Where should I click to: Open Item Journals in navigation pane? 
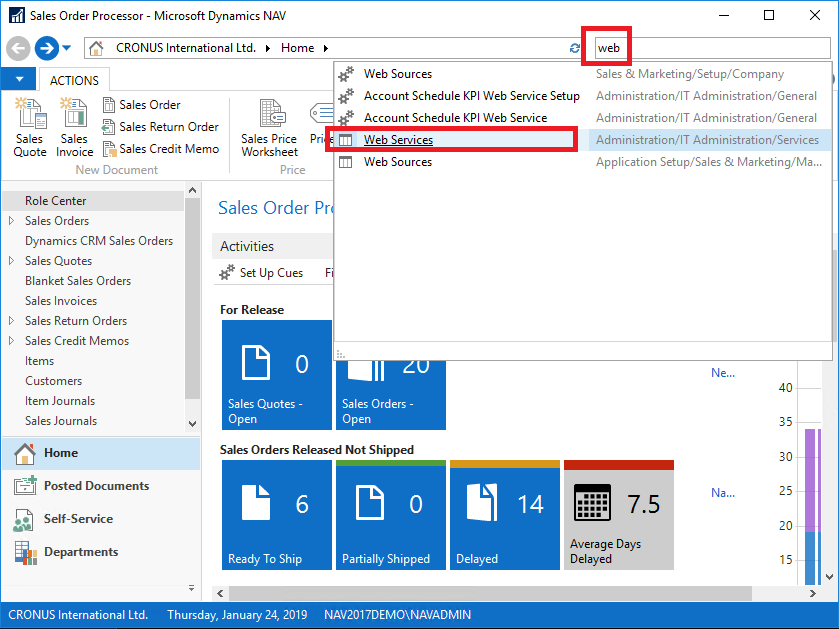pyautogui.click(x=60, y=401)
